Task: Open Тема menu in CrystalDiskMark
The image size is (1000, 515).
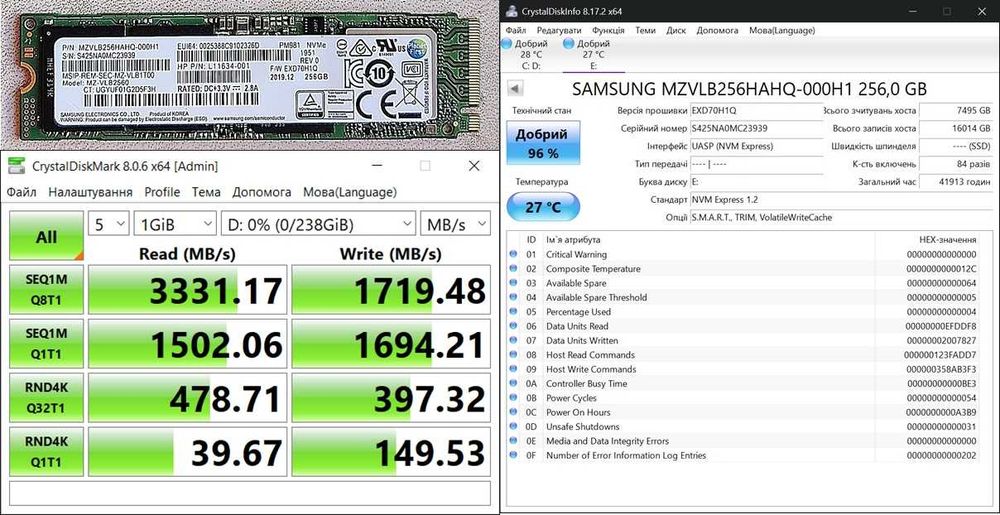Action: point(206,192)
